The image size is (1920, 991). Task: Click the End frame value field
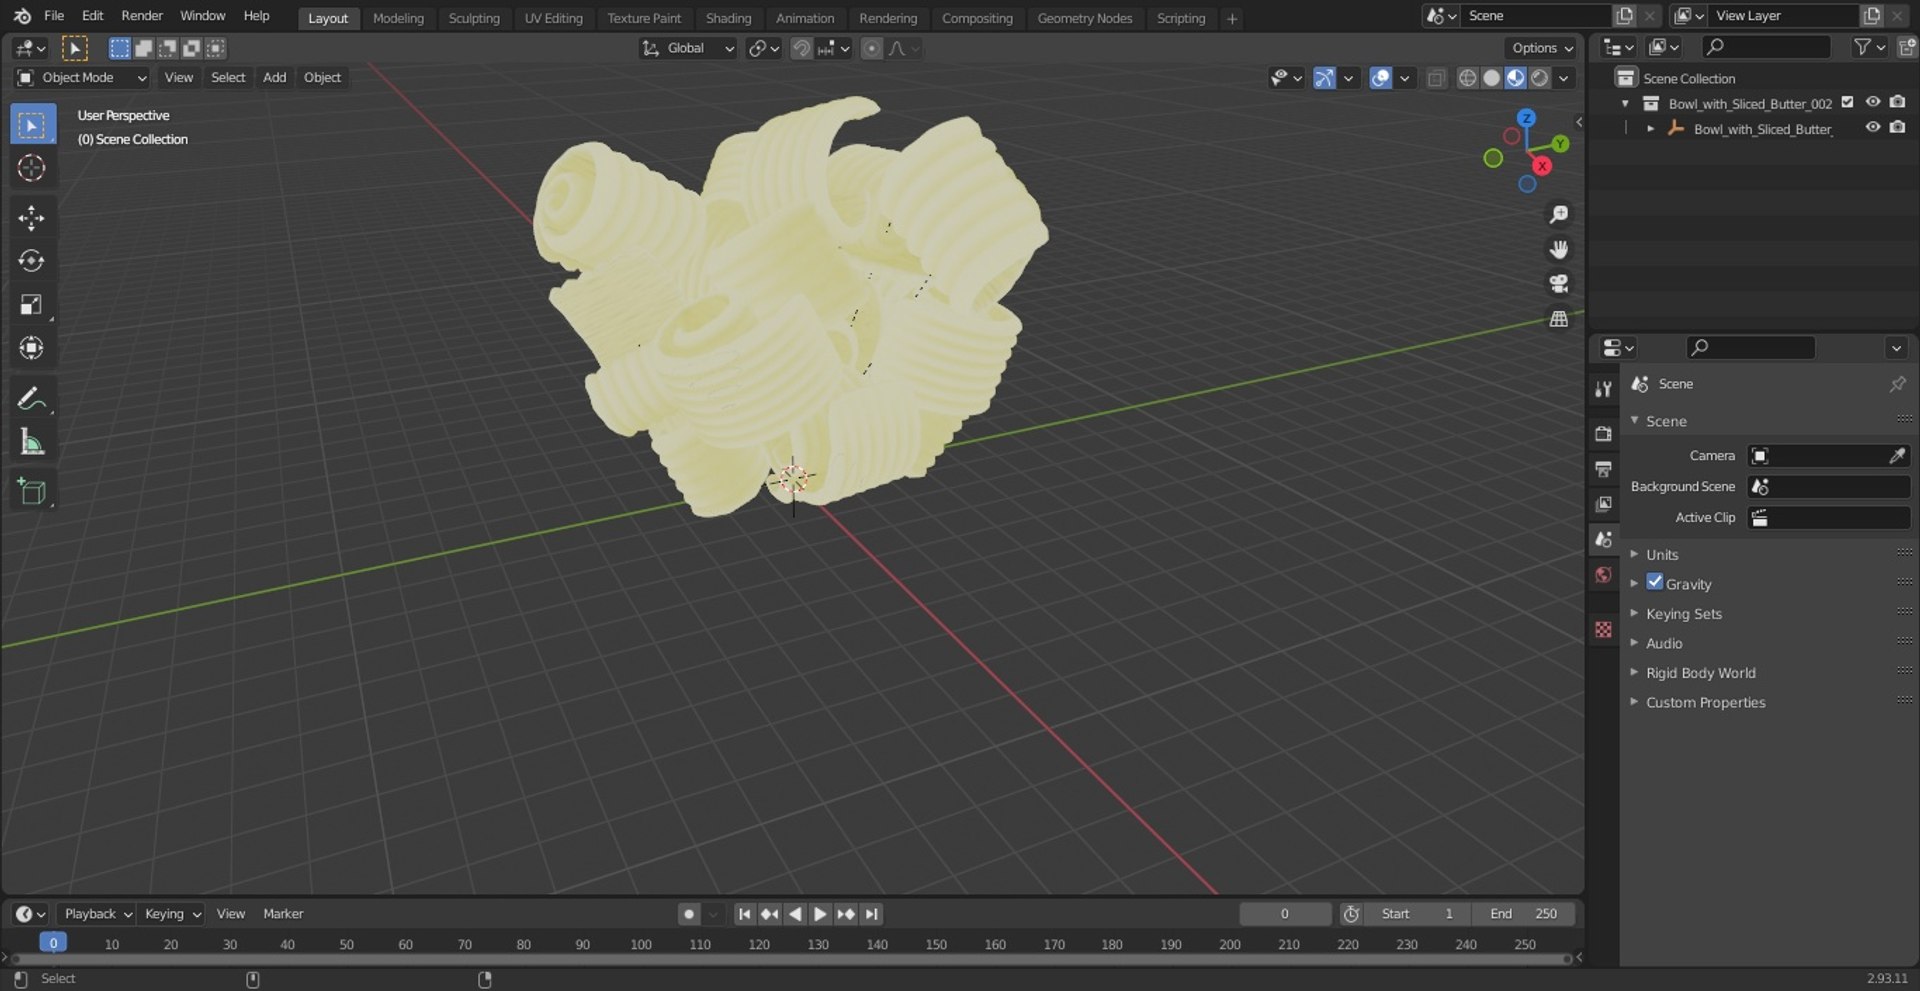(1523, 914)
